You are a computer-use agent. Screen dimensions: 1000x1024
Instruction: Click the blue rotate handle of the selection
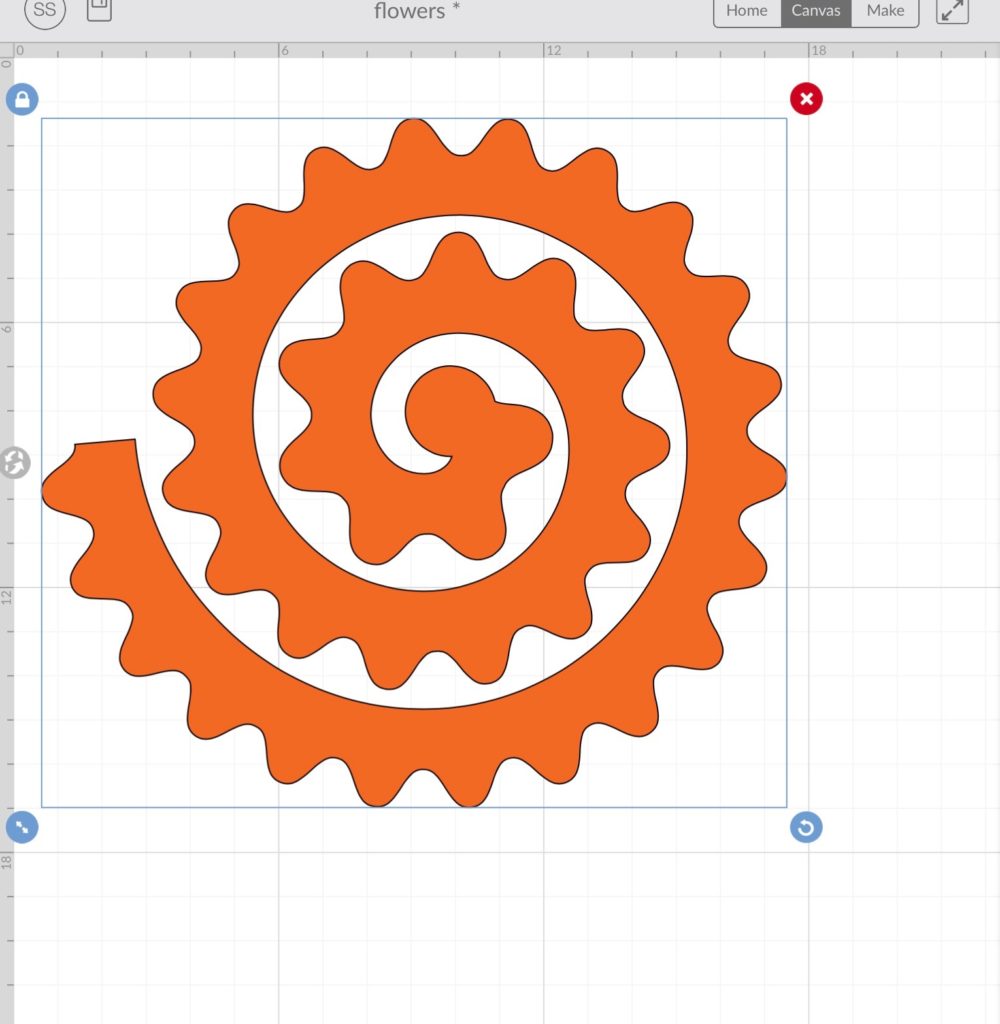(806, 827)
